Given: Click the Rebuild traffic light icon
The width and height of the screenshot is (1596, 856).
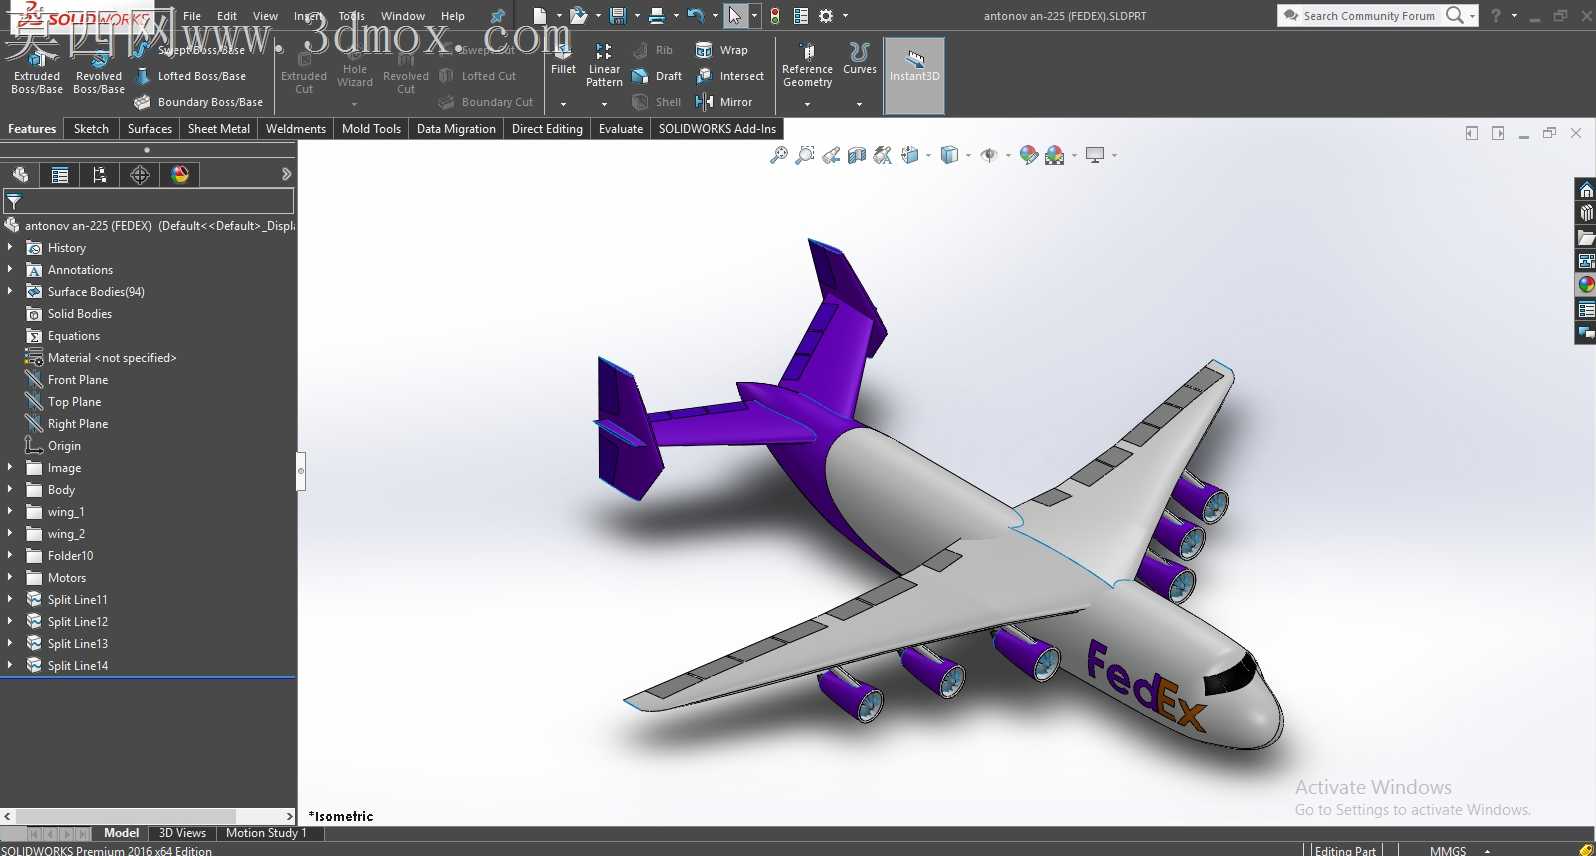Looking at the screenshot, I should (774, 16).
